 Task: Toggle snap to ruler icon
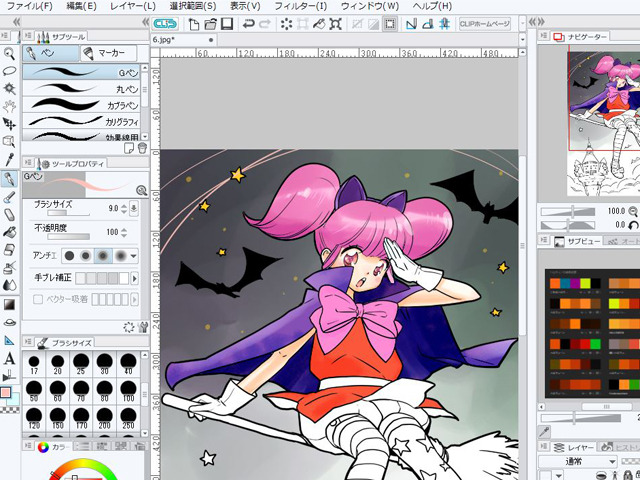pos(411,24)
